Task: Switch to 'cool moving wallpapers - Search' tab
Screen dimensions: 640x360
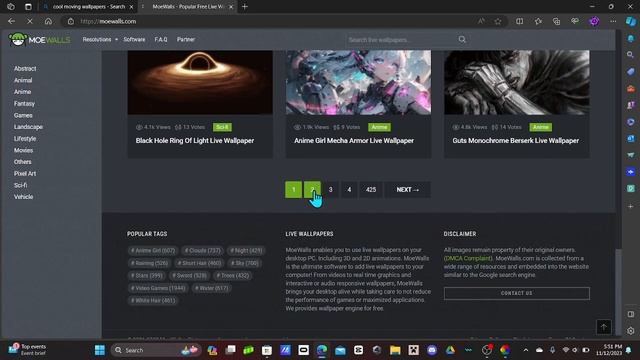Action: click(x=89, y=7)
